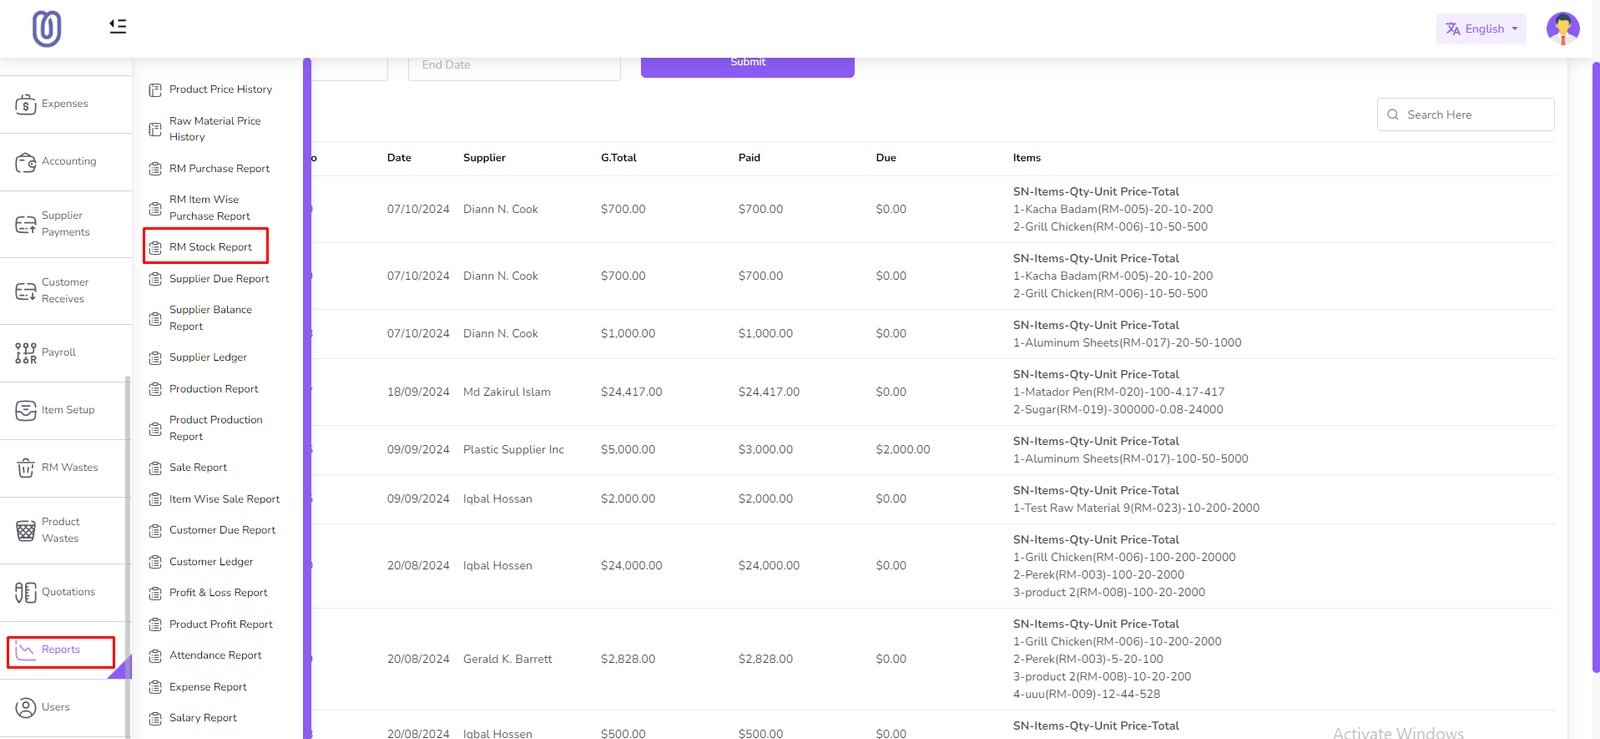1600x739 pixels.
Task: Open the RM Stock Report submenu item
Action: [x=210, y=247]
